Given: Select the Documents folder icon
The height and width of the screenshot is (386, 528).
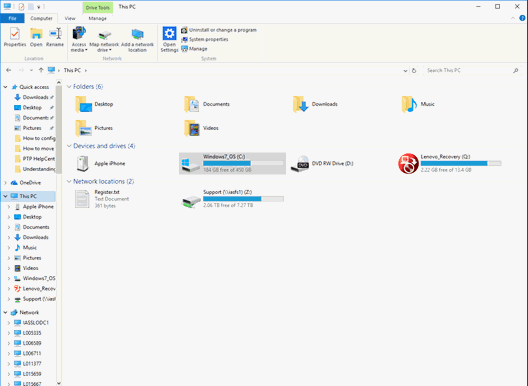Looking at the screenshot, I should [x=192, y=104].
